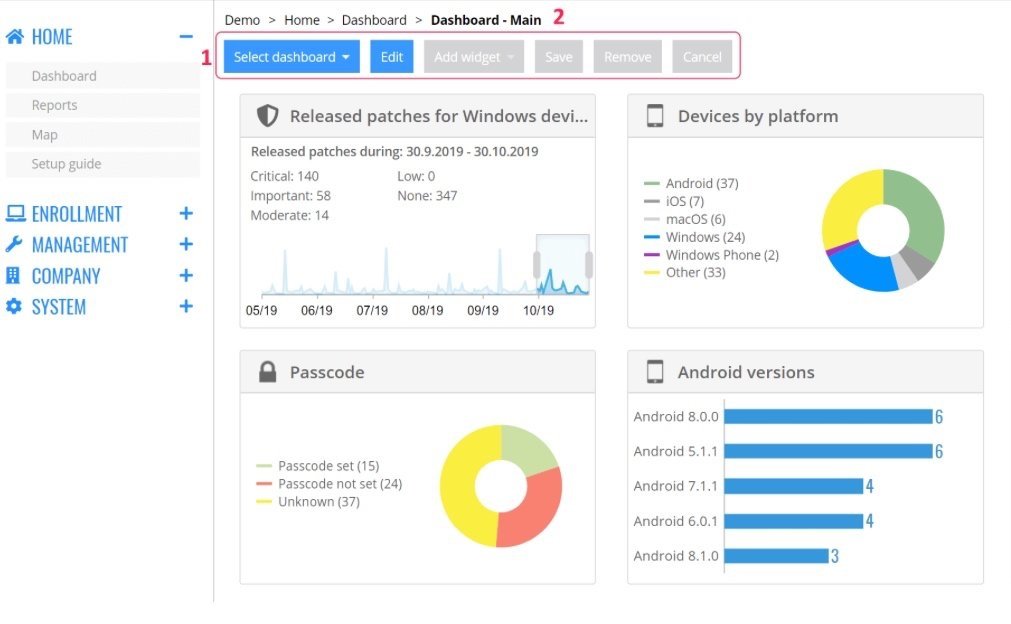Click the padlock icon in Passcode widget

pyautogui.click(x=268, y=372)
